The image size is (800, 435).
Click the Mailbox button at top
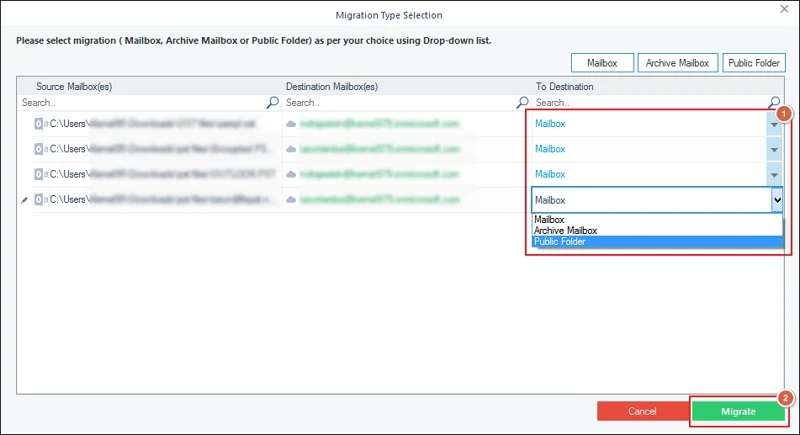click(x=602, y=63)
